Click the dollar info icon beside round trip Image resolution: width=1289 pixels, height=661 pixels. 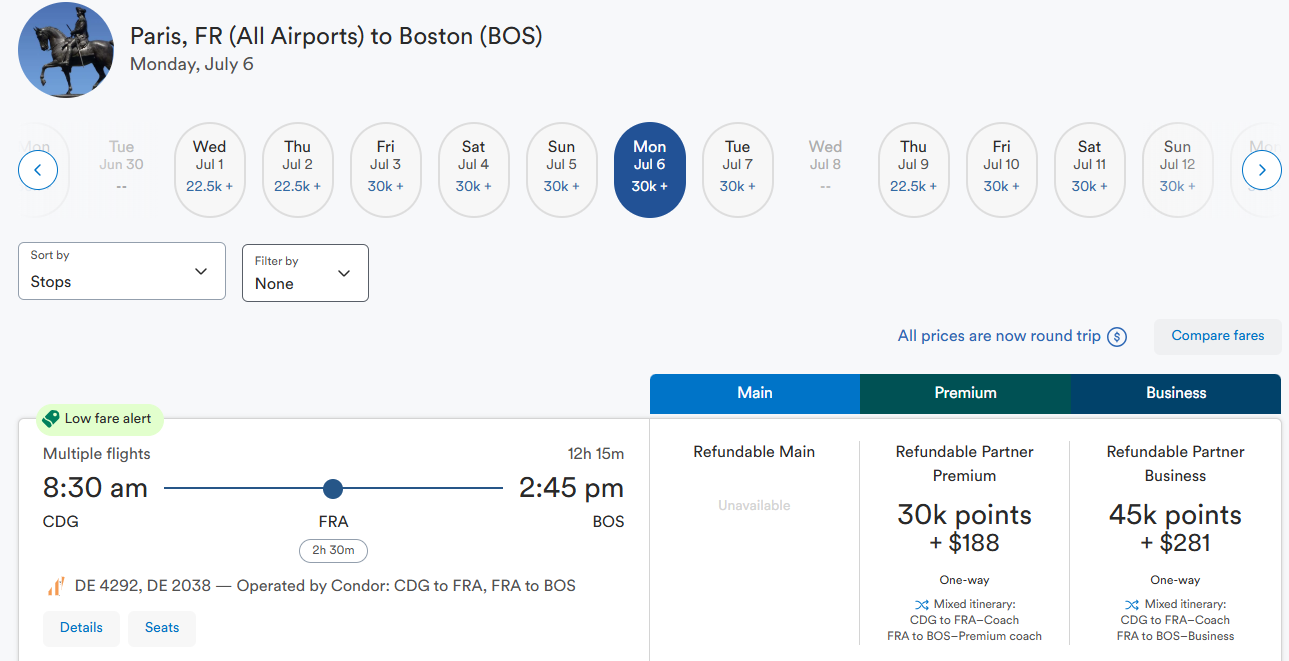(x=1117, y=337)
